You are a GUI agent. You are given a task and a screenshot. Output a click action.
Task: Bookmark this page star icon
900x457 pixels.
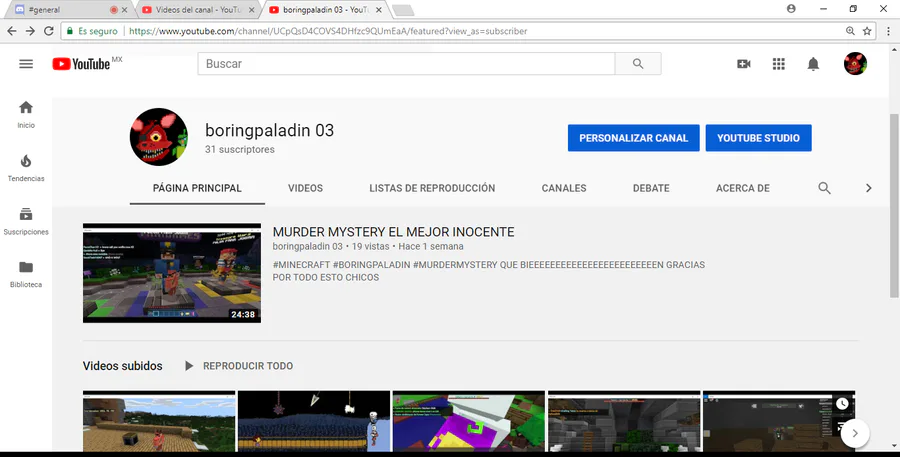pyautogui.click(x=867, y=31)
